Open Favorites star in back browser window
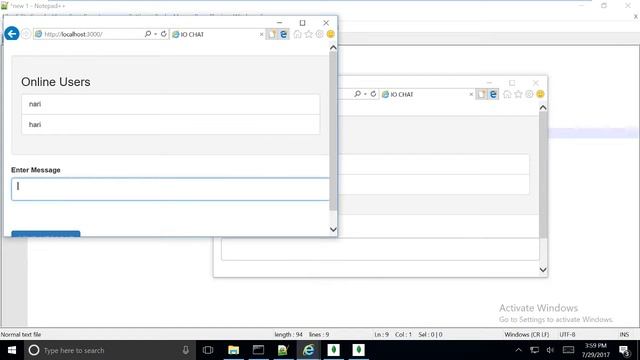The height and width of the screenshot is (360, 640). (518, 94)
